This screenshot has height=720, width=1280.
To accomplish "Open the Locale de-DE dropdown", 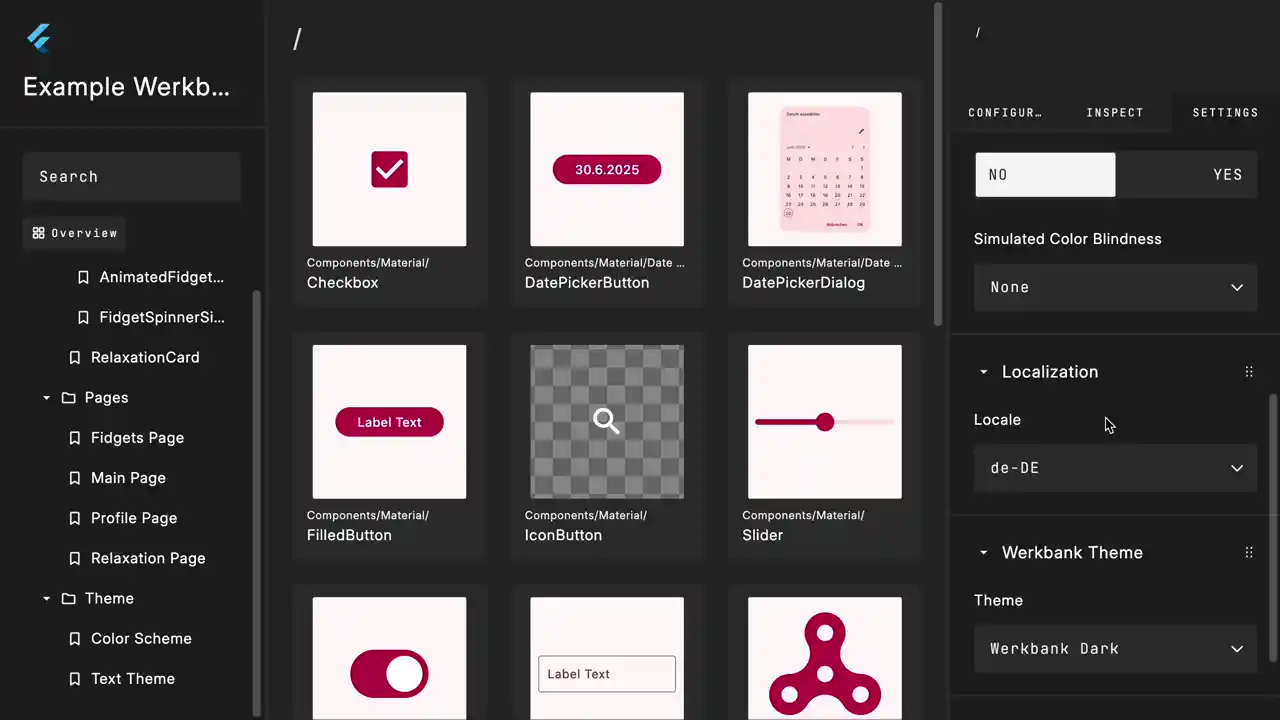I will (1115, 468).
